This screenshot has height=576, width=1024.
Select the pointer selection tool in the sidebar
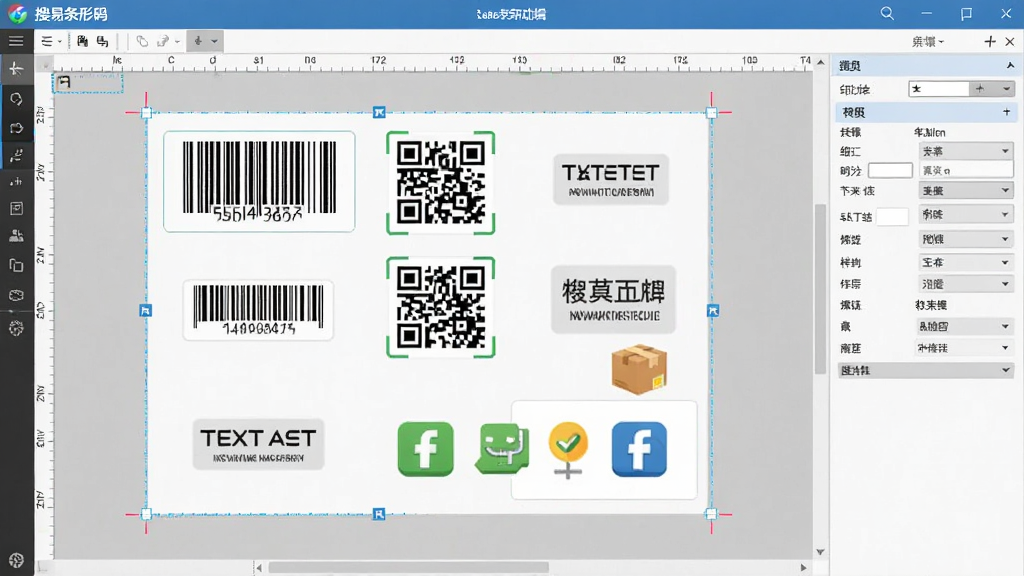click(x=16, y=69)
